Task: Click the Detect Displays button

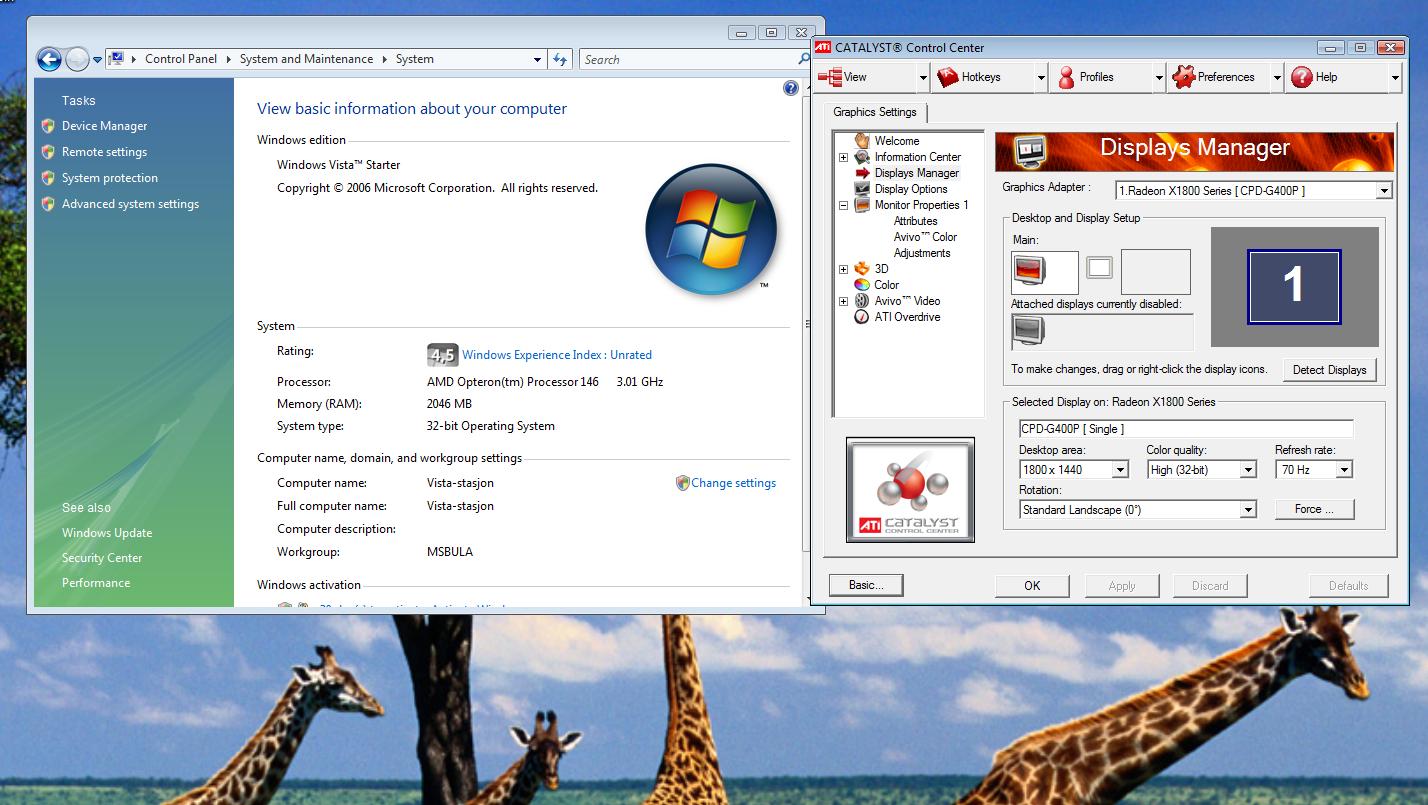Action: click(1329, 370)
